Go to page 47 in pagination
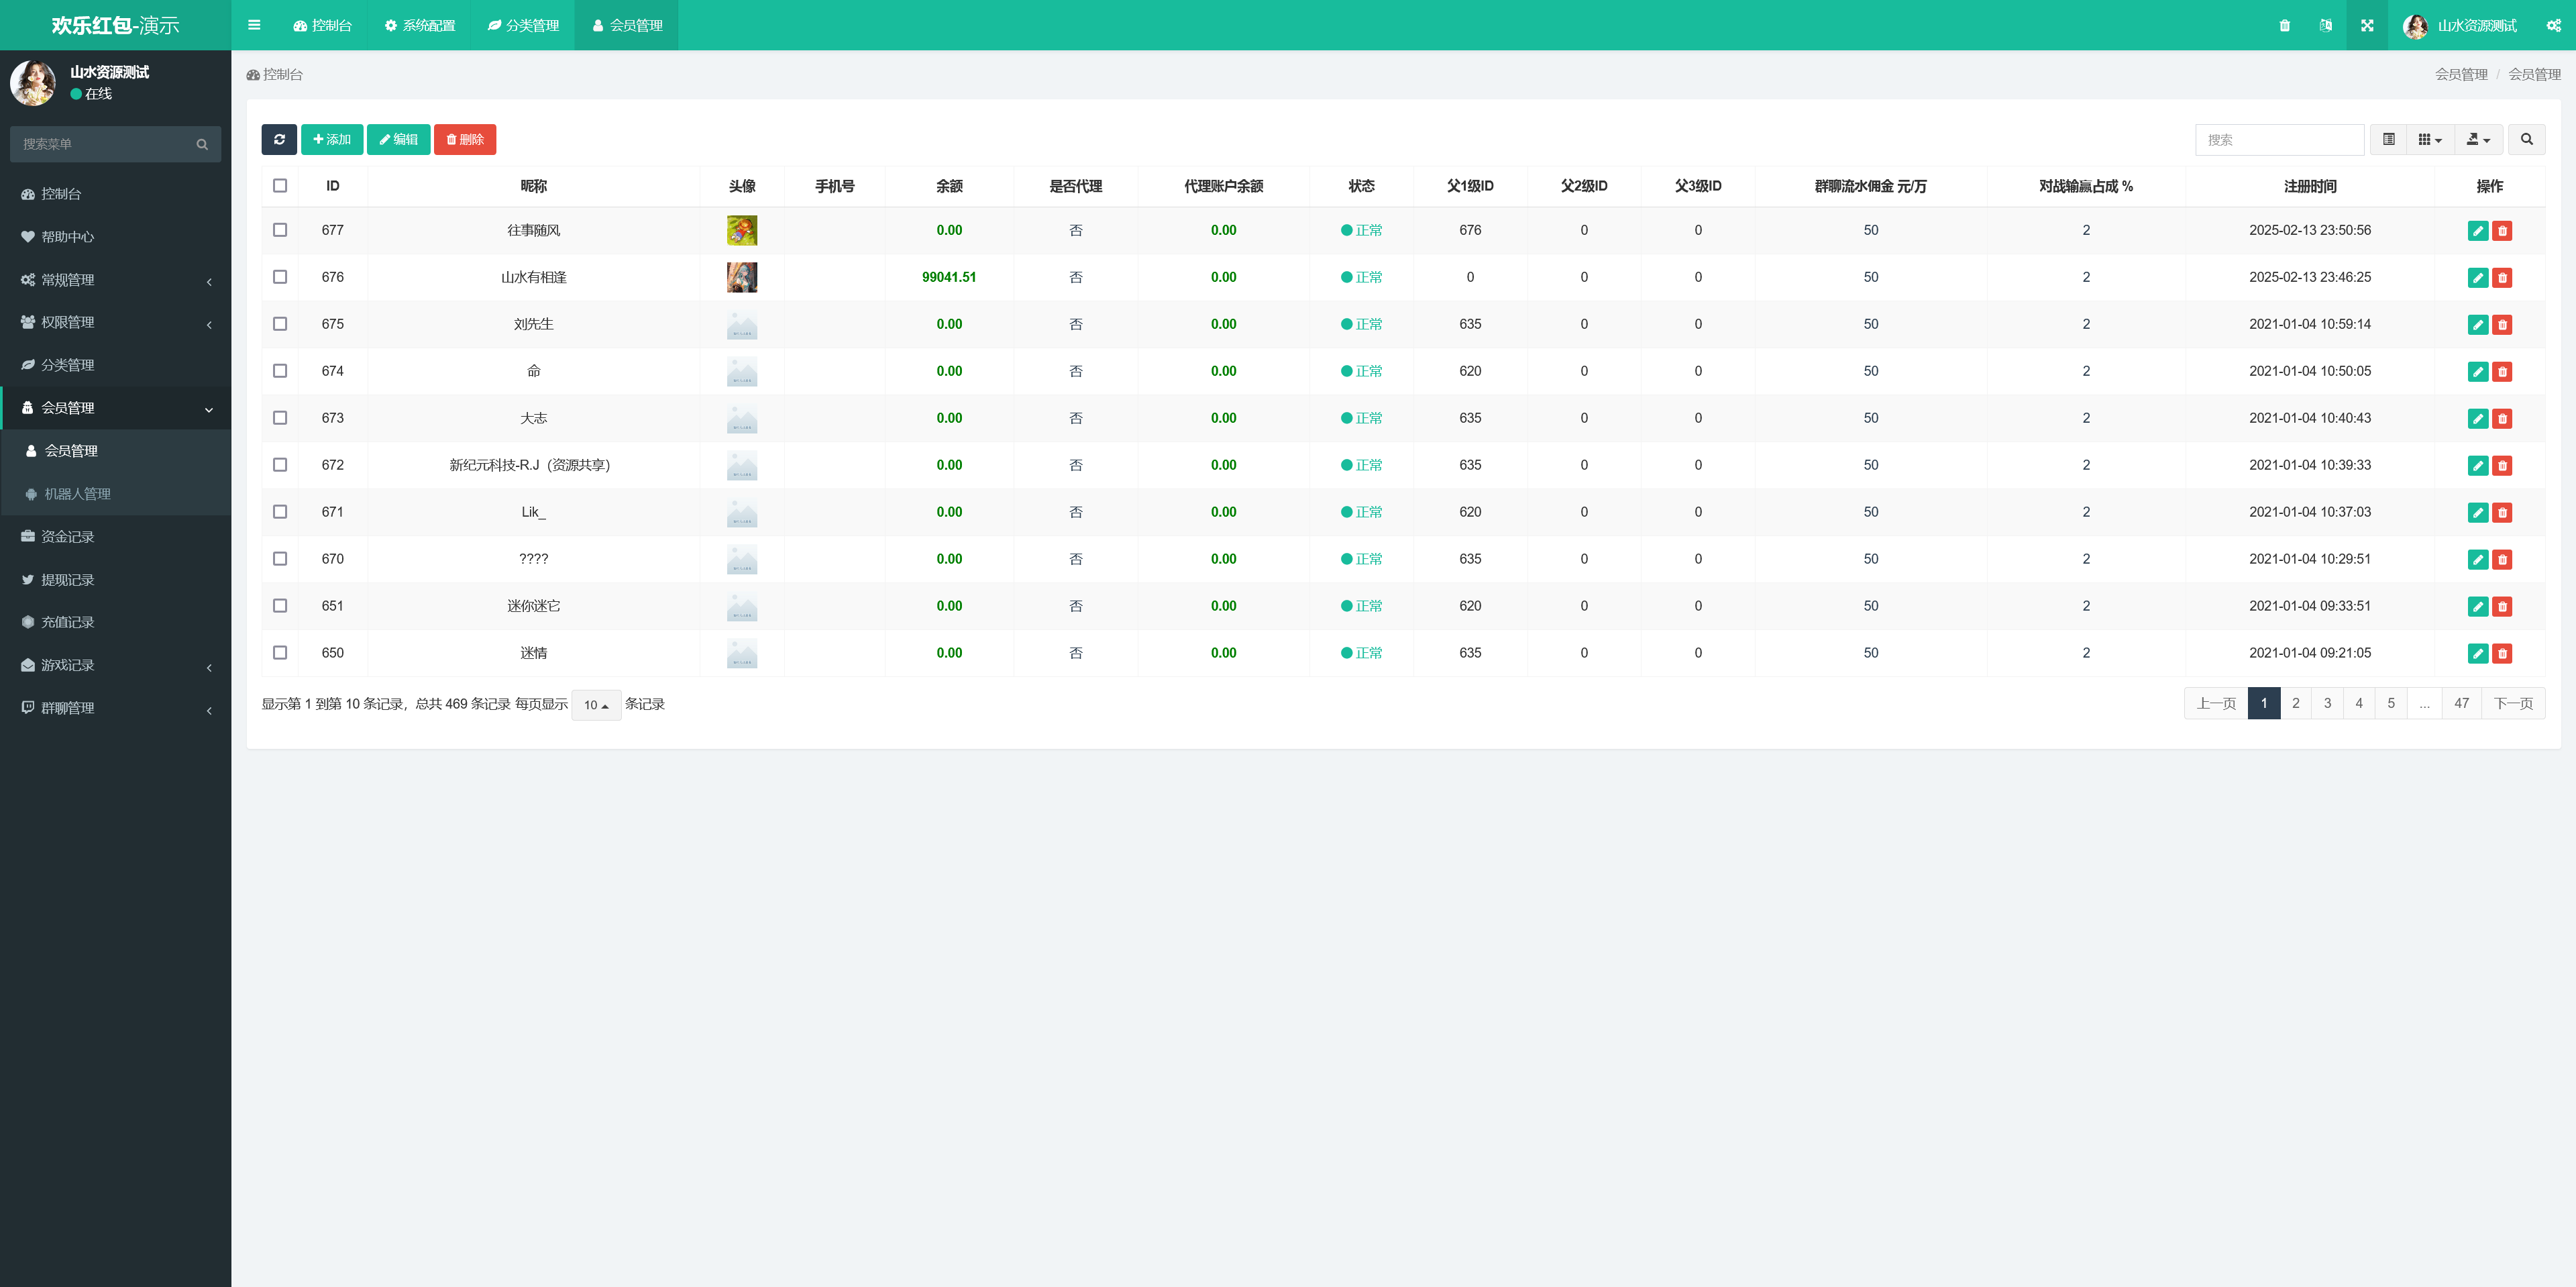 point(2461,703)
